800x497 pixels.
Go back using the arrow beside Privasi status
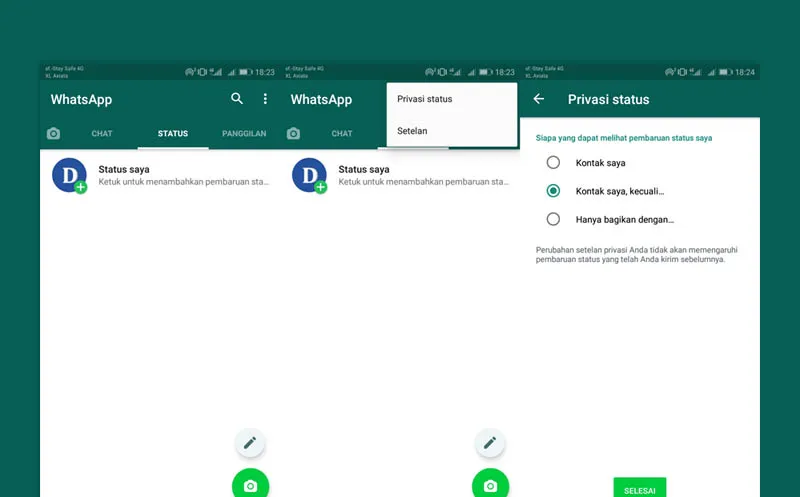pyautogui.click(x=539, y=99)
